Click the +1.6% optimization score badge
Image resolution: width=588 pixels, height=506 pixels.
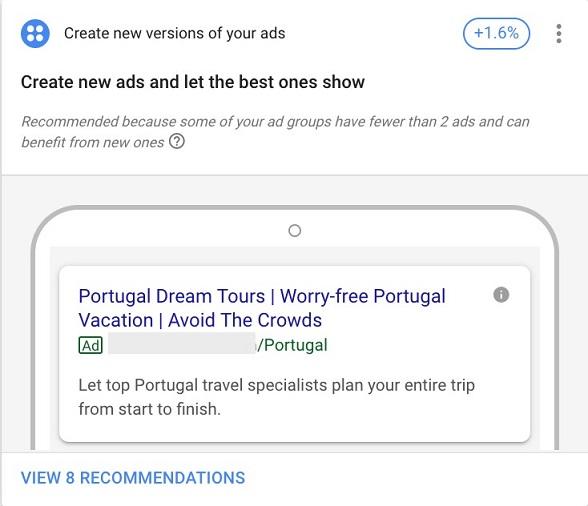[x=496, y=33]
